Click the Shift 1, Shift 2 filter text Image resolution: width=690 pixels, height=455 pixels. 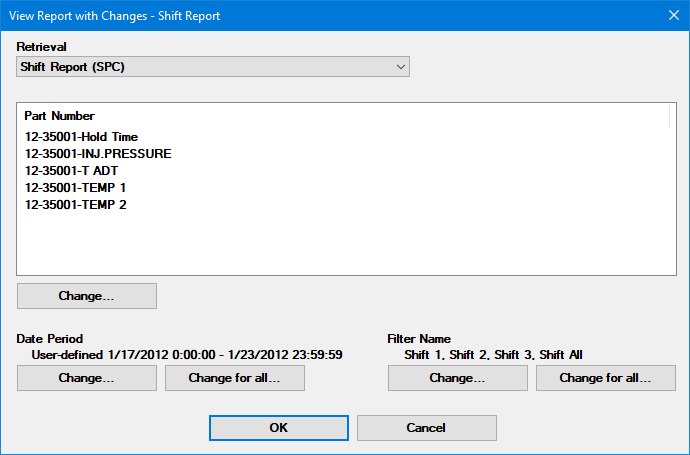[x=493, y=354]
